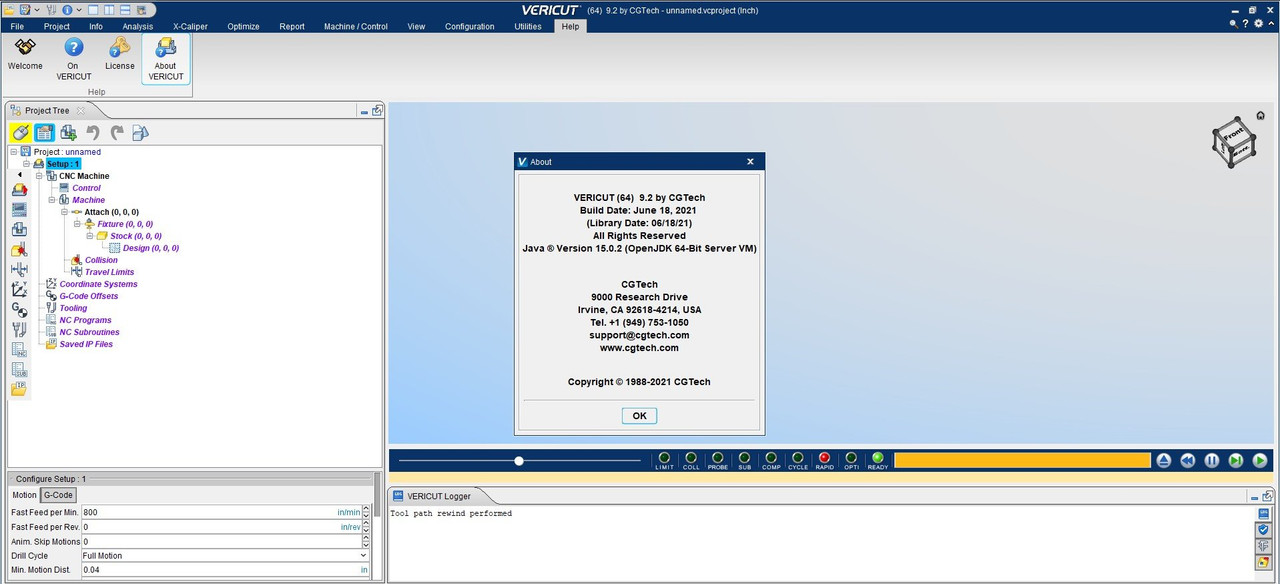Image resolution: width=1280 pixels, height=584 pixels.
Task: Click the Rewind playback button
Action: [x=1188, y=461]
